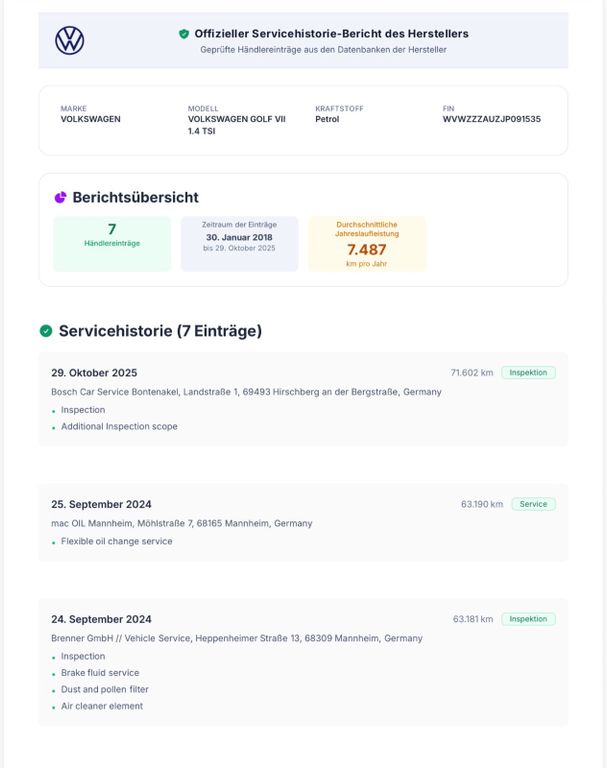Click the date 24. September 2024
Screen dimensions: 607x768
click(101, 620)
